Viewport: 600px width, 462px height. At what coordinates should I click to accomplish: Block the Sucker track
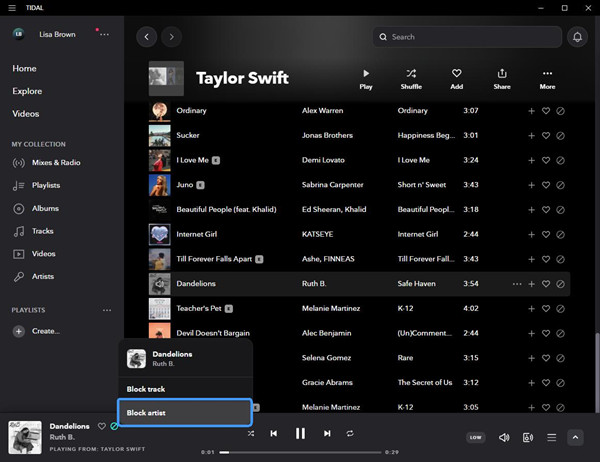tap(560, 135)
